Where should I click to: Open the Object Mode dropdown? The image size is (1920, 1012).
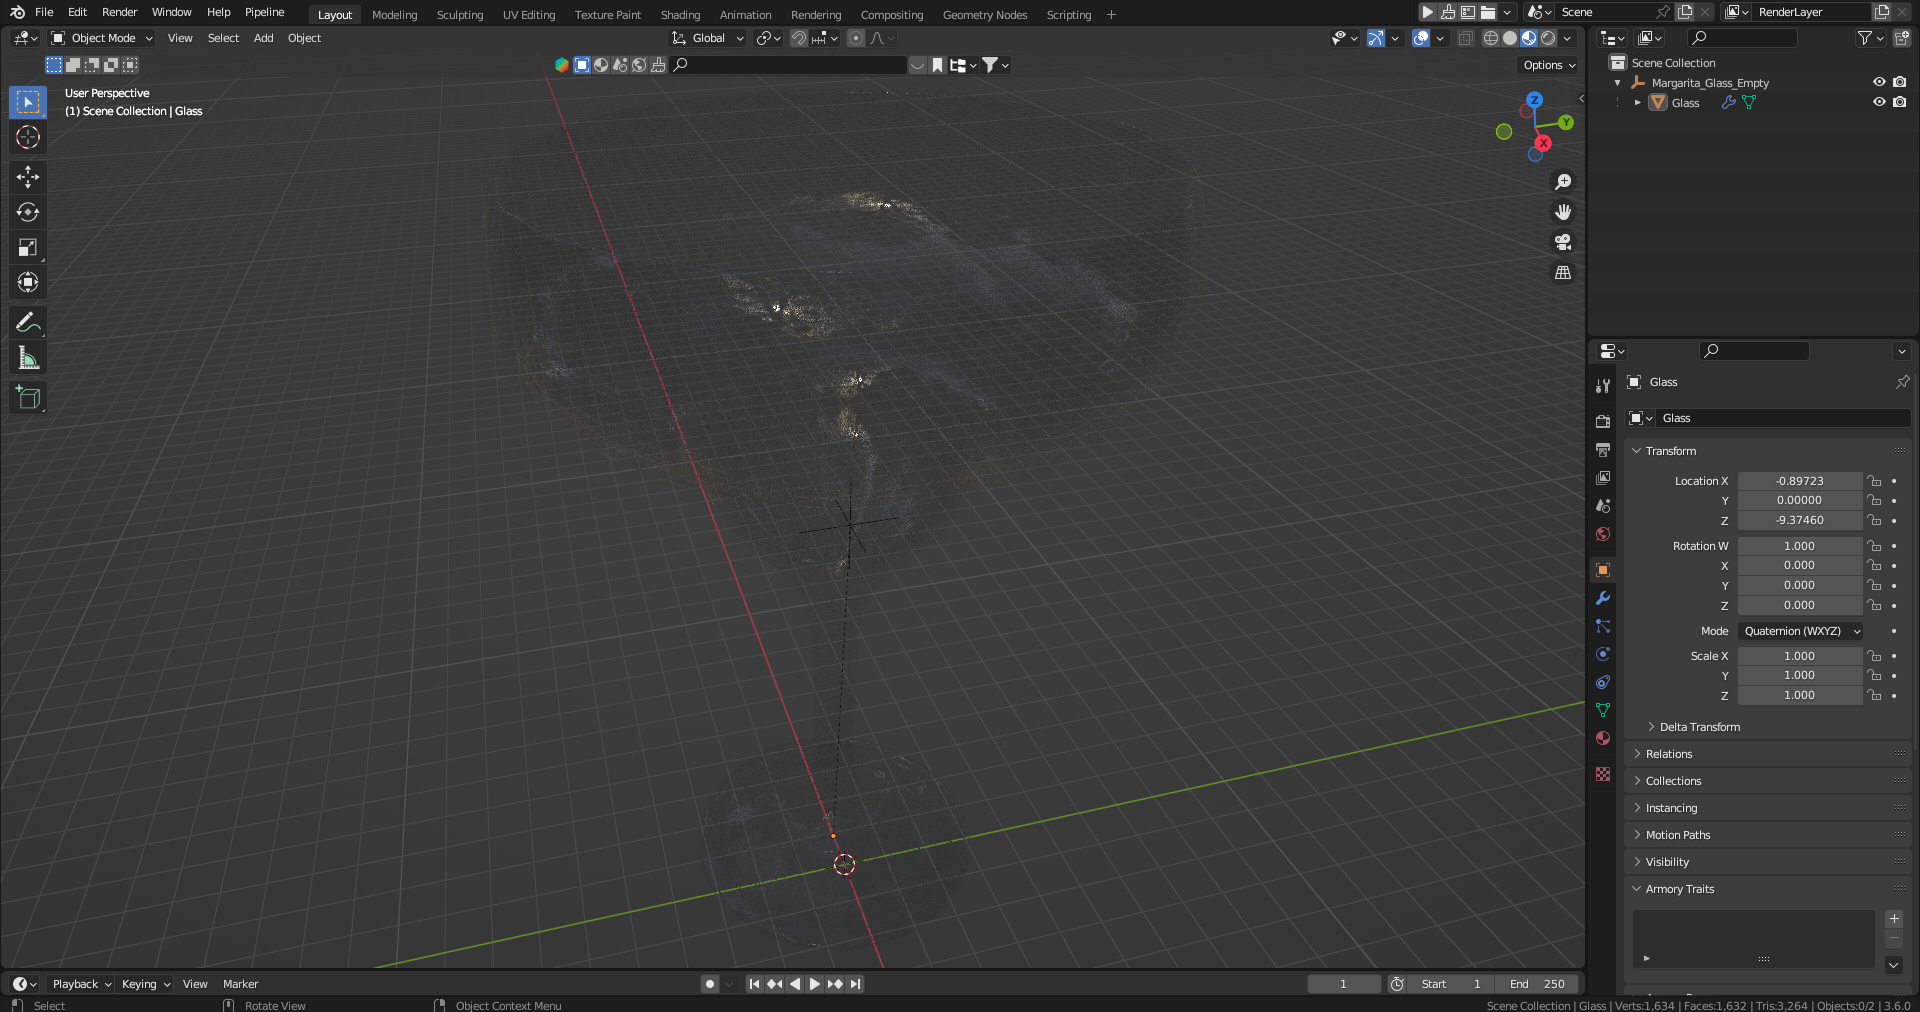(x=102, y=38)
